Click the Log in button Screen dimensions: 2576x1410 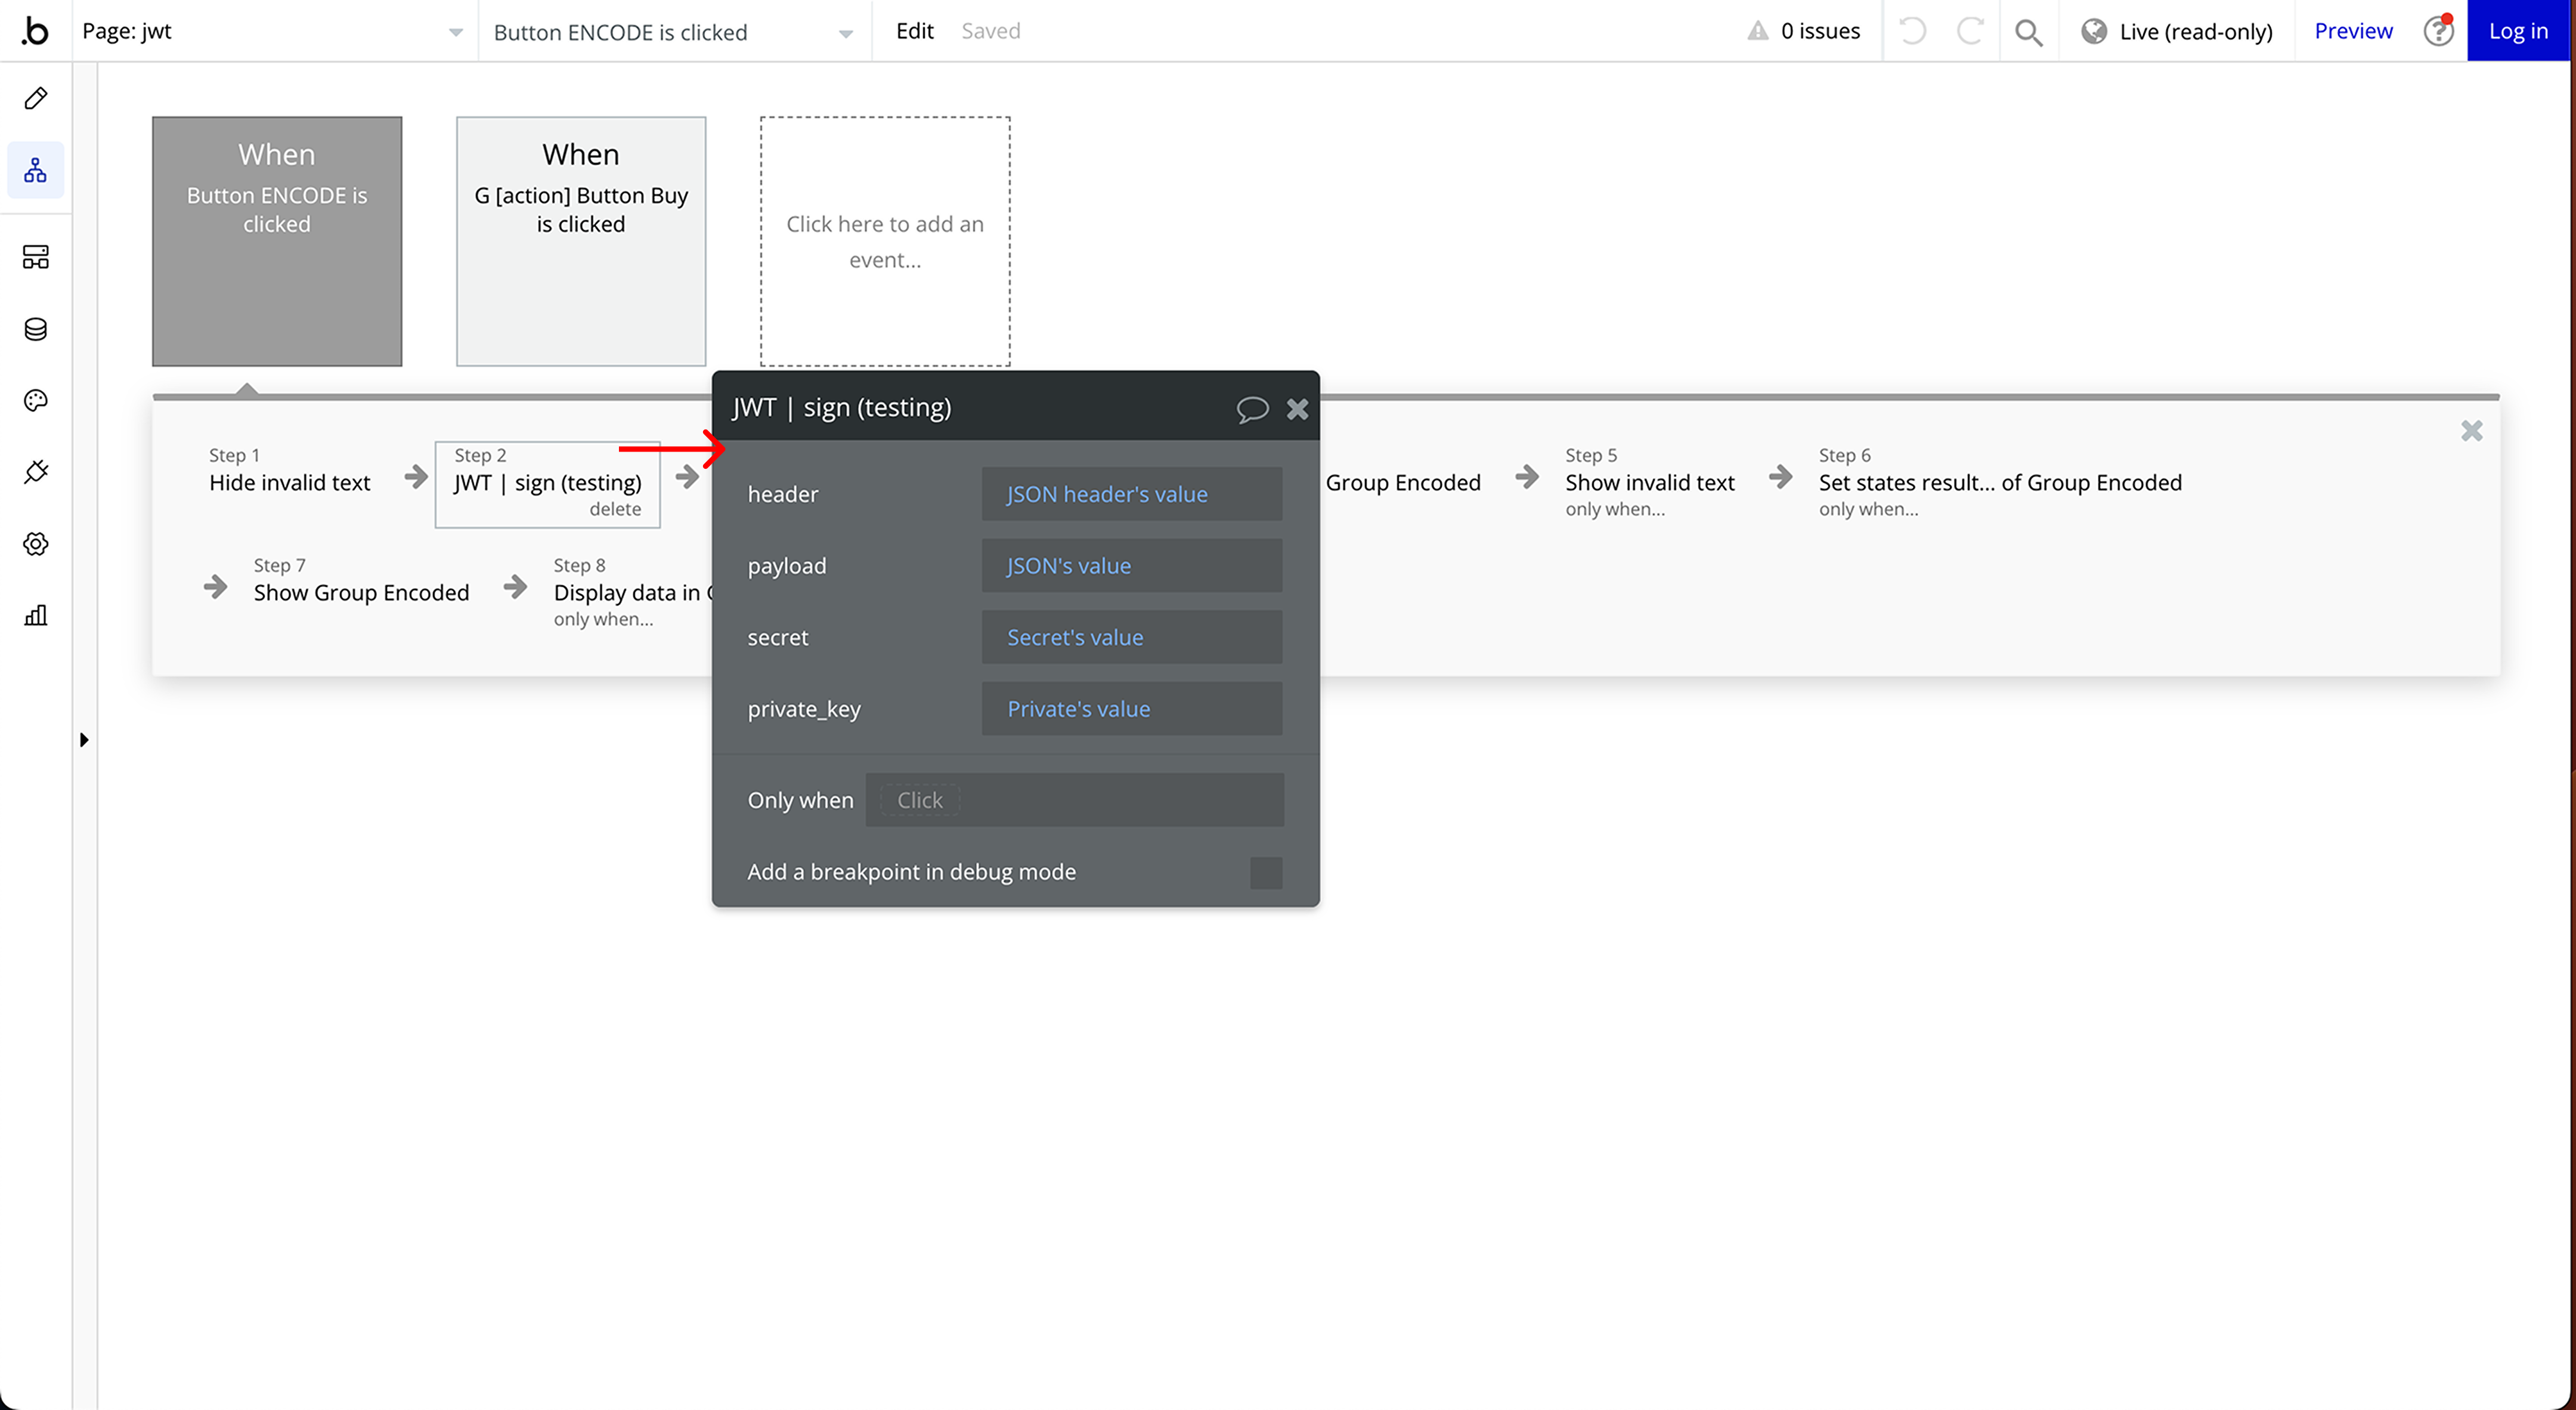click(2517, 31)
